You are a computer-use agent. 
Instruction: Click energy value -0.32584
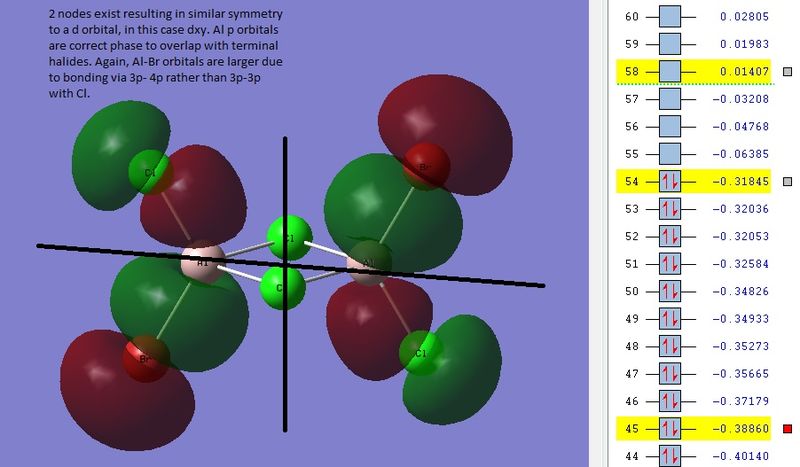(741, 264)
